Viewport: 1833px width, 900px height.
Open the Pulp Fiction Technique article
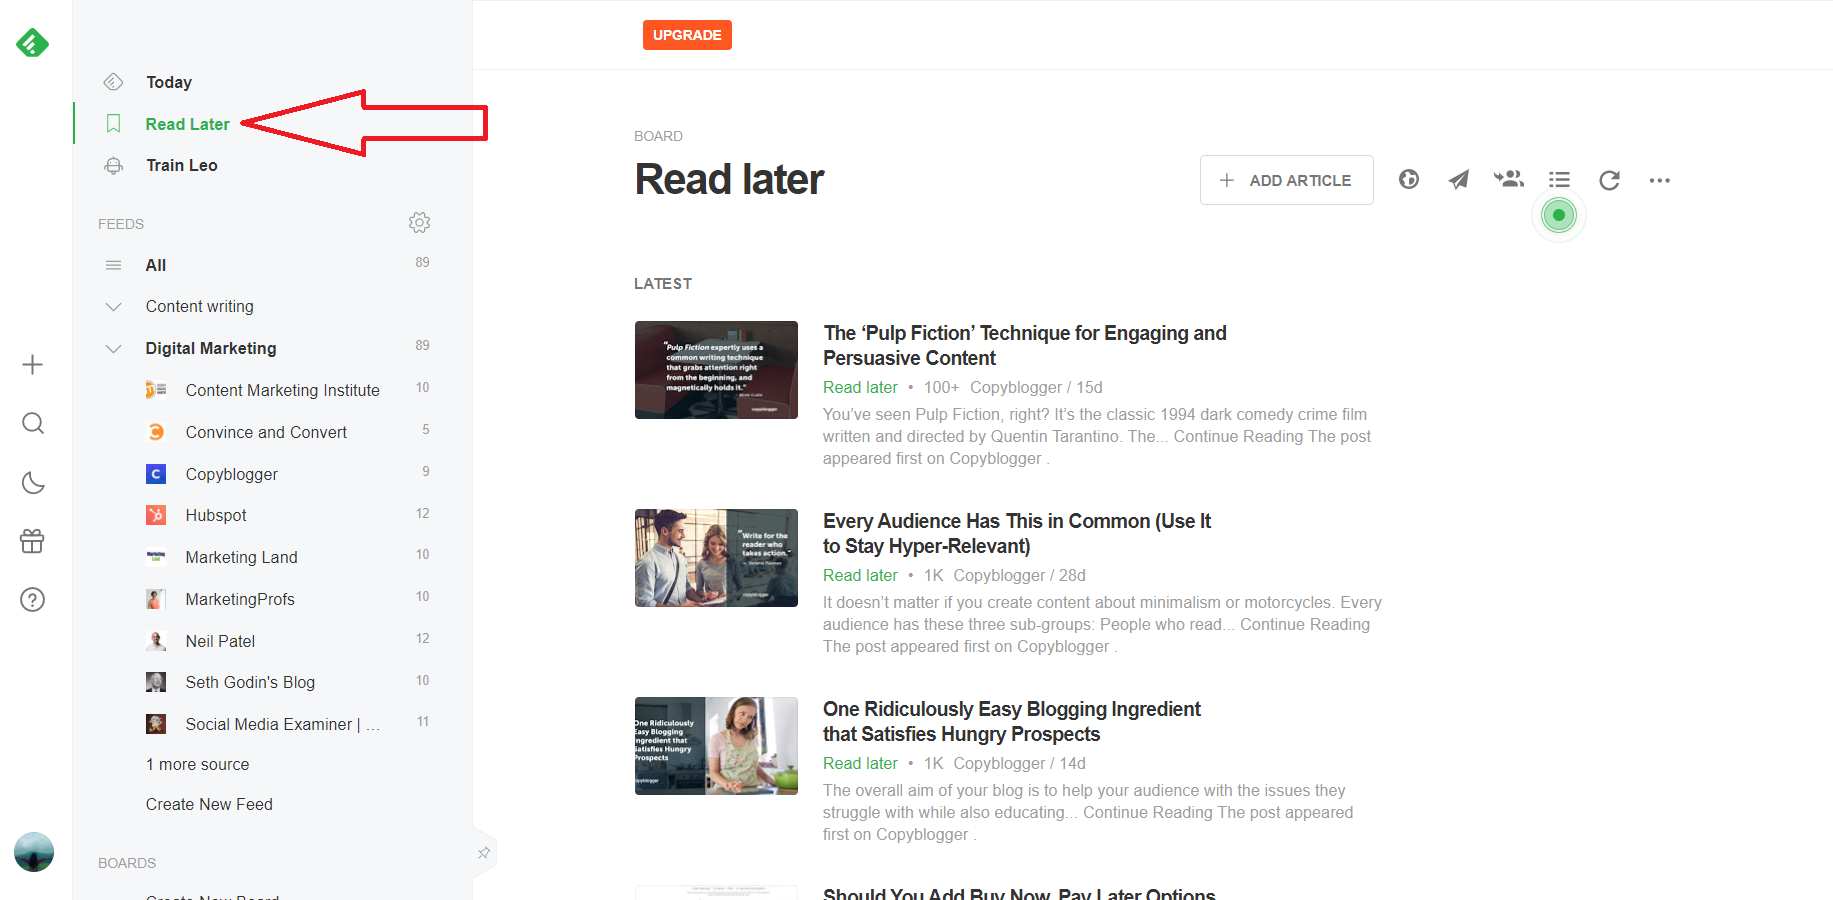(1024, 345)
